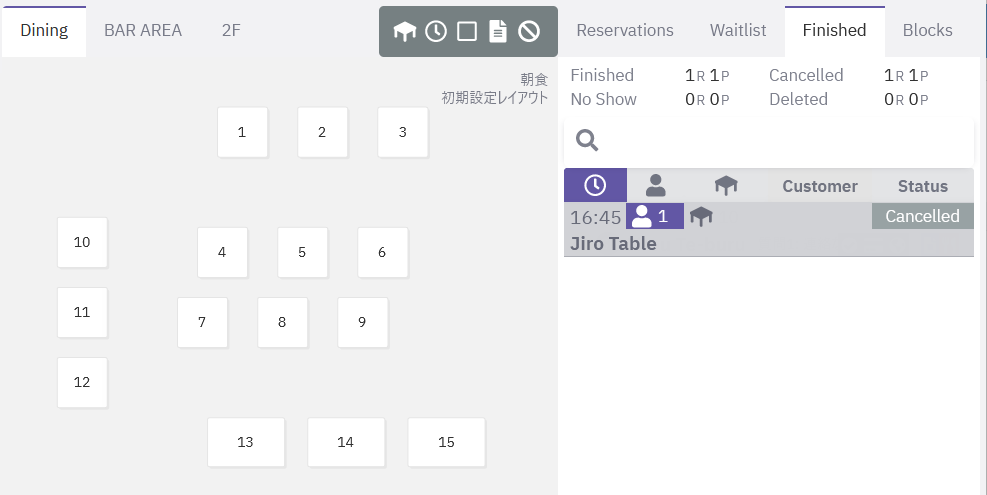Click the magnifier search icon
Screen dimensions: 987x495
point(587,140)
